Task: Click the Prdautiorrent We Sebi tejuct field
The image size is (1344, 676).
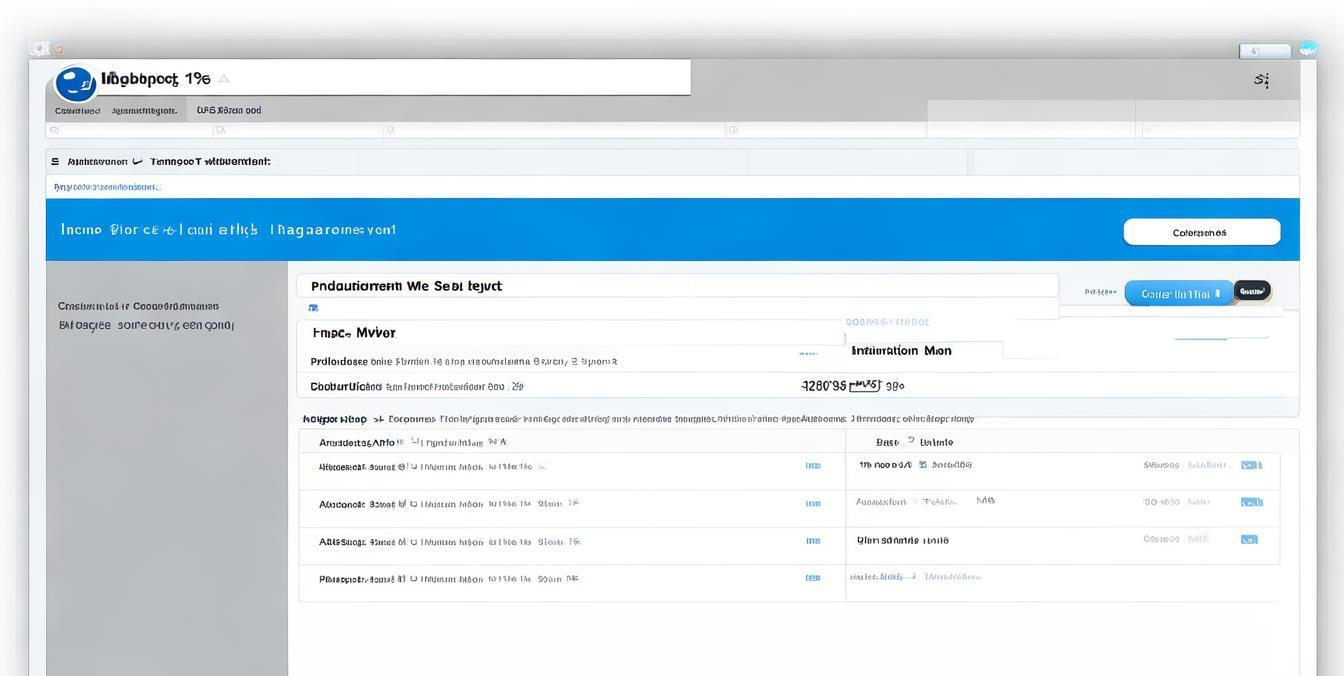Action: tap(677, 286)
